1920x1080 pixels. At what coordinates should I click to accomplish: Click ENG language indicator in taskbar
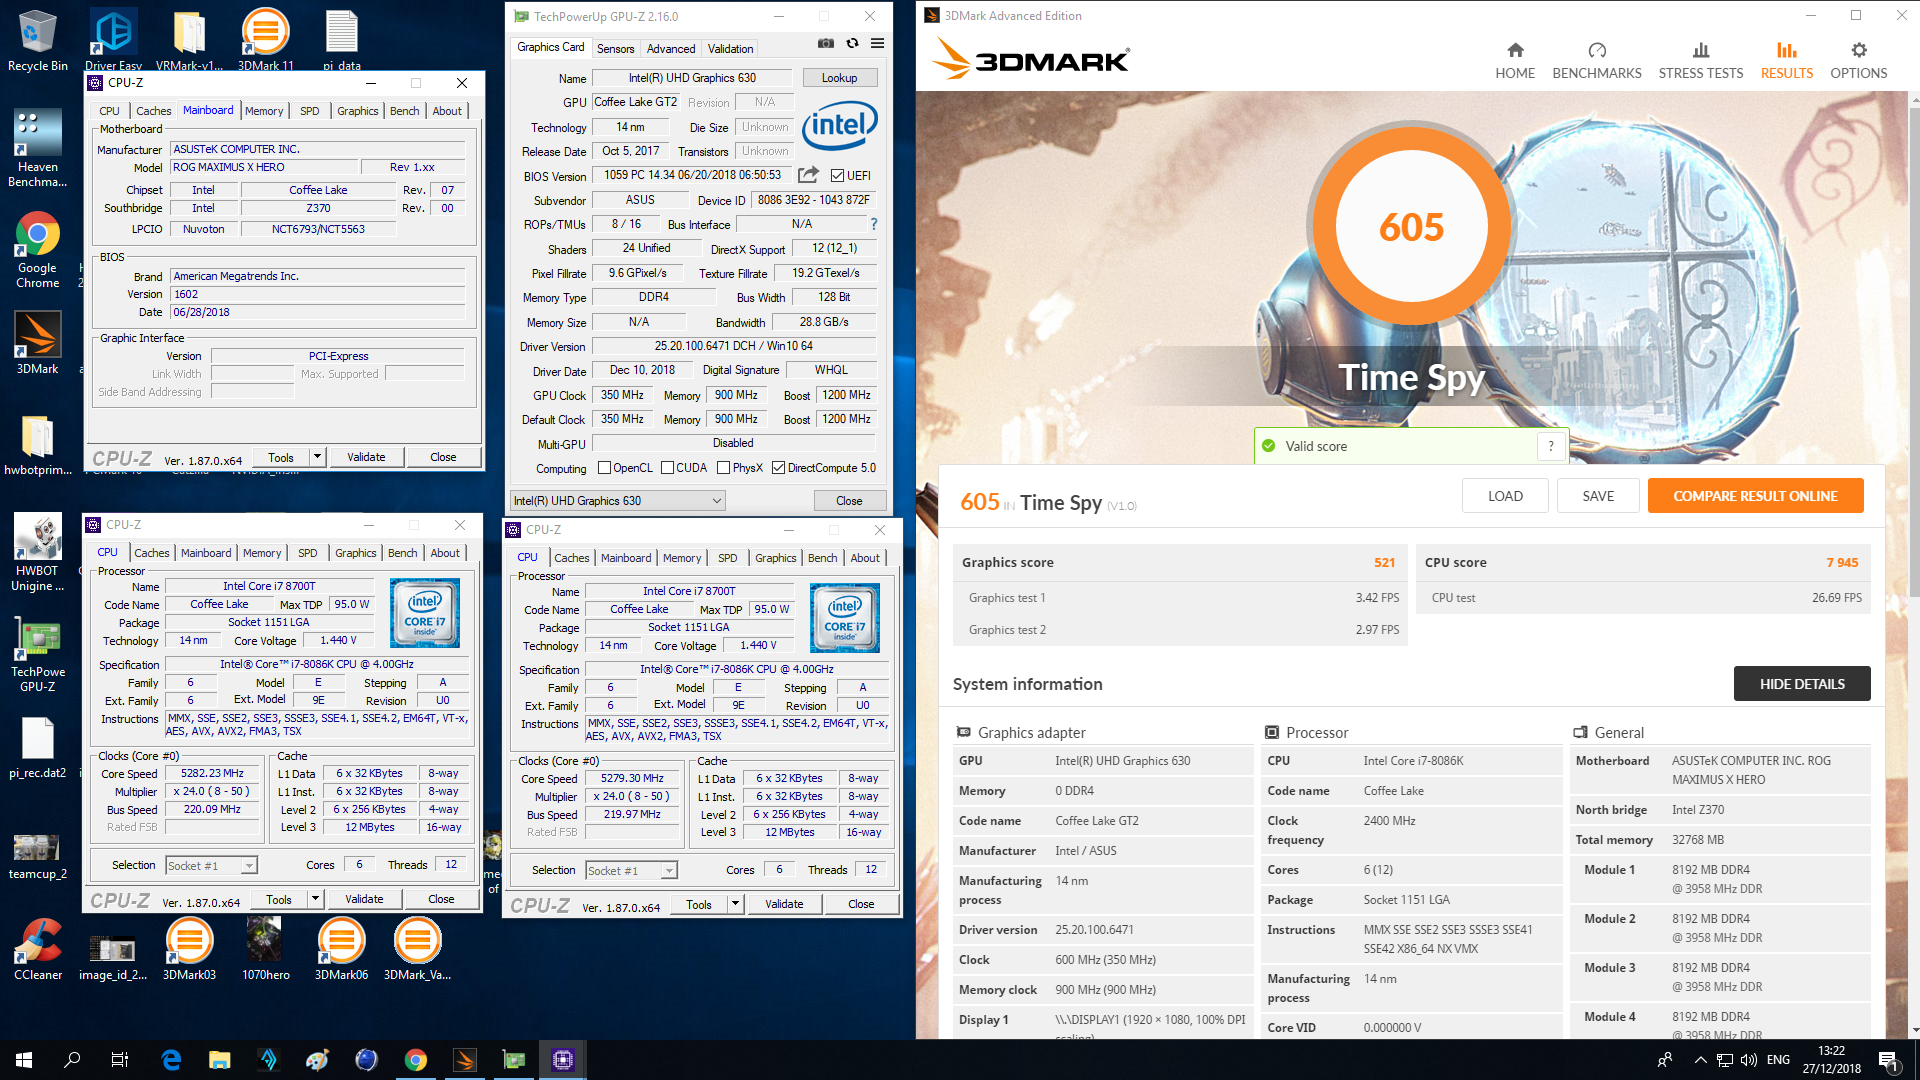tap(1778, 1060)
